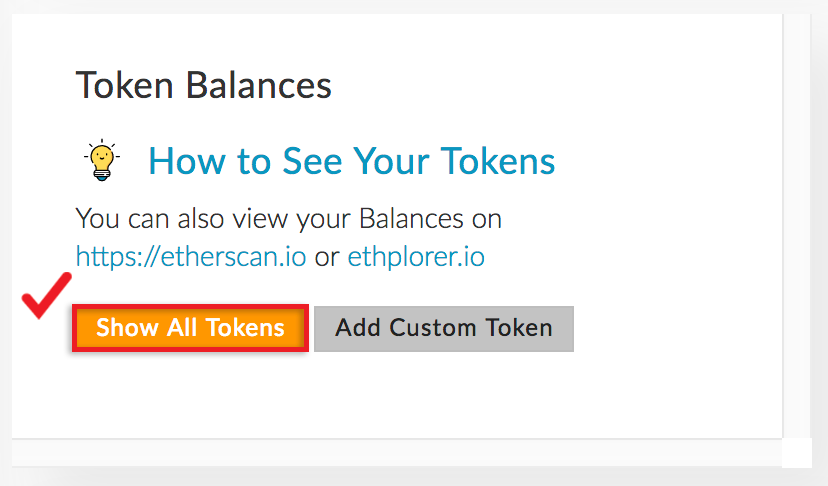Image resolution: width=828 pixels, height=486 pixels.
Task: Open the How to See Your Tokens link
Action: [351, 161]
